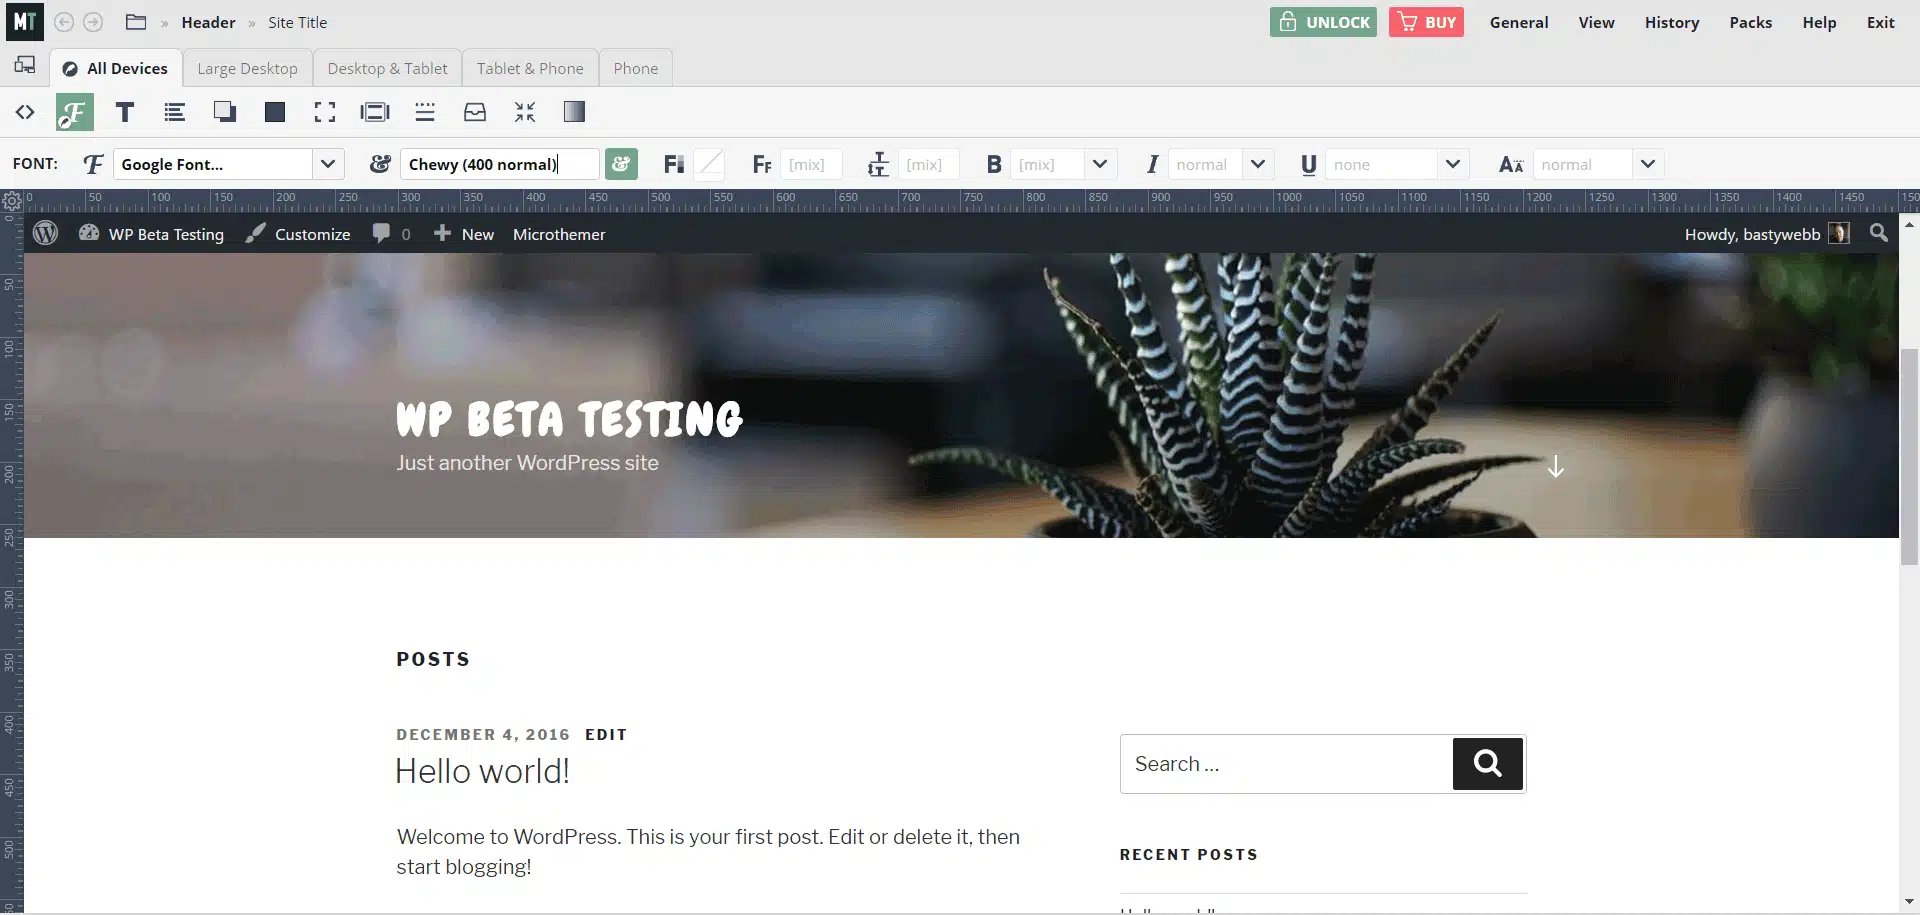
Task: Select the Background property group icon
Action: click(x=275, y=112)
